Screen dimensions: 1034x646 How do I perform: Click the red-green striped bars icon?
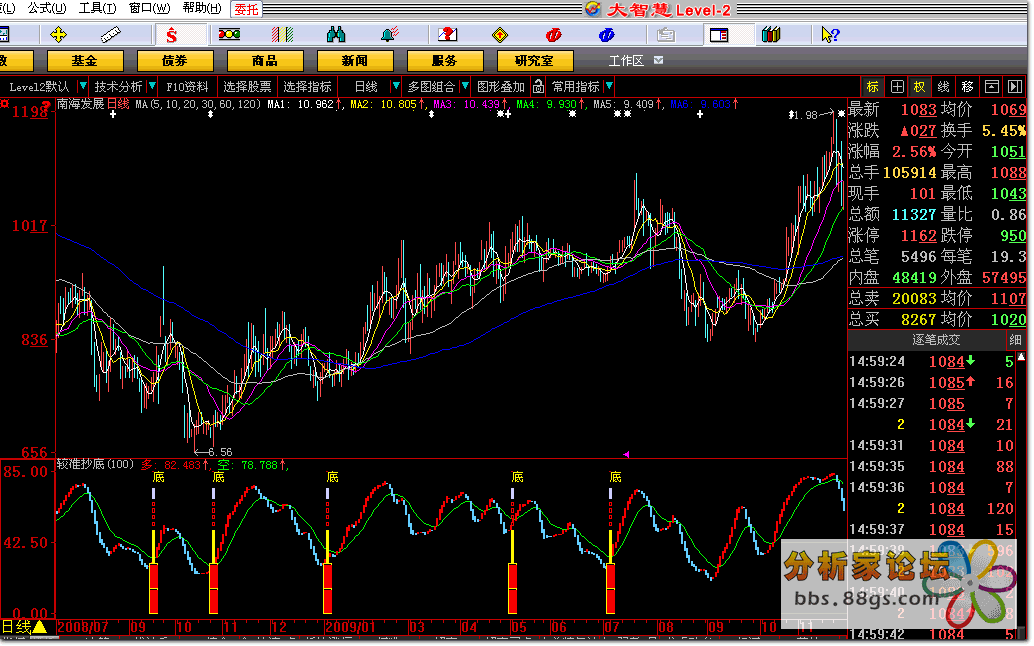click(282, 35)
